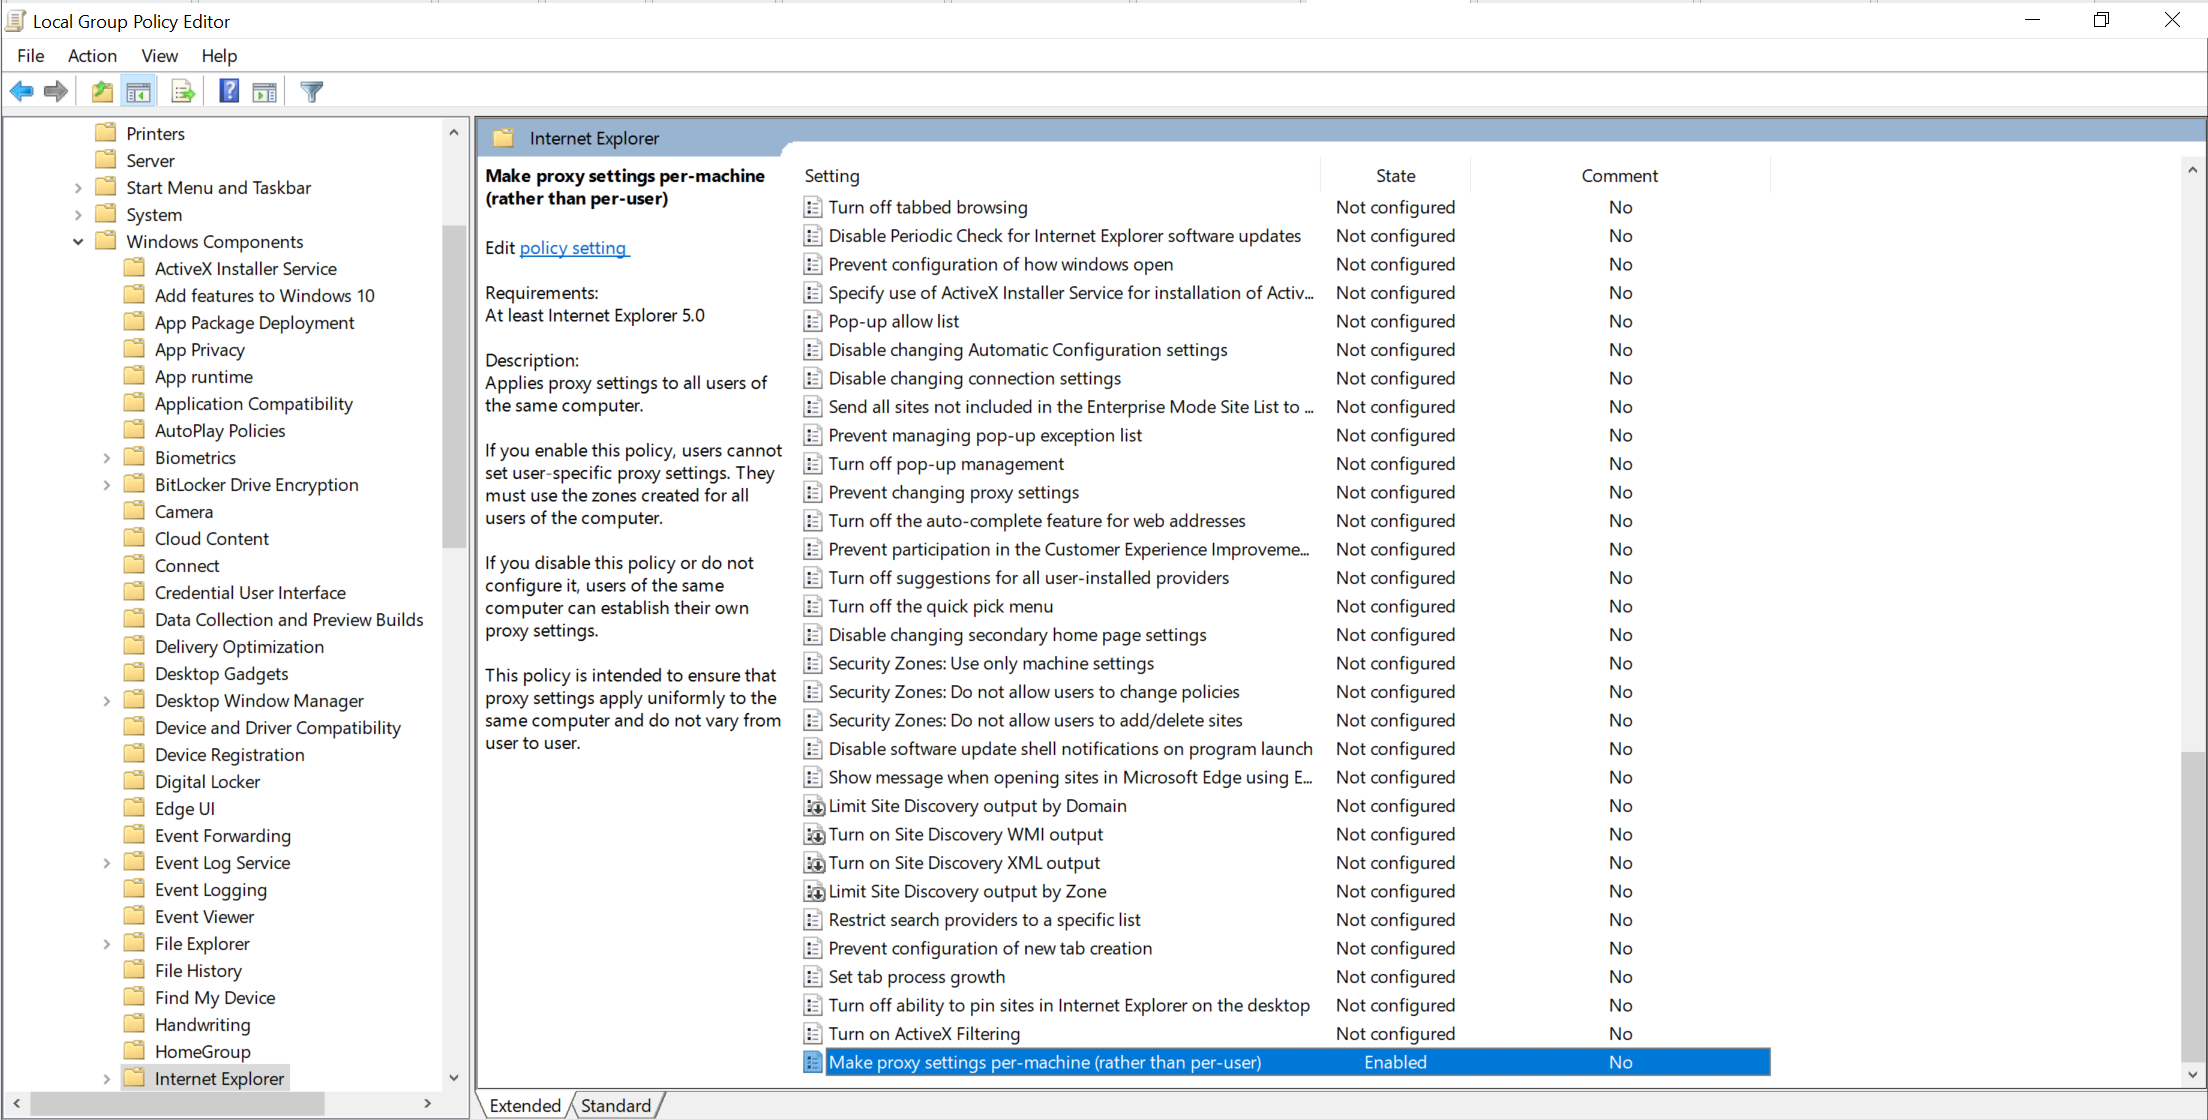The image size is (2208, 1120).
Task: Click the policy setting link
Action: [x=573, y=247]
